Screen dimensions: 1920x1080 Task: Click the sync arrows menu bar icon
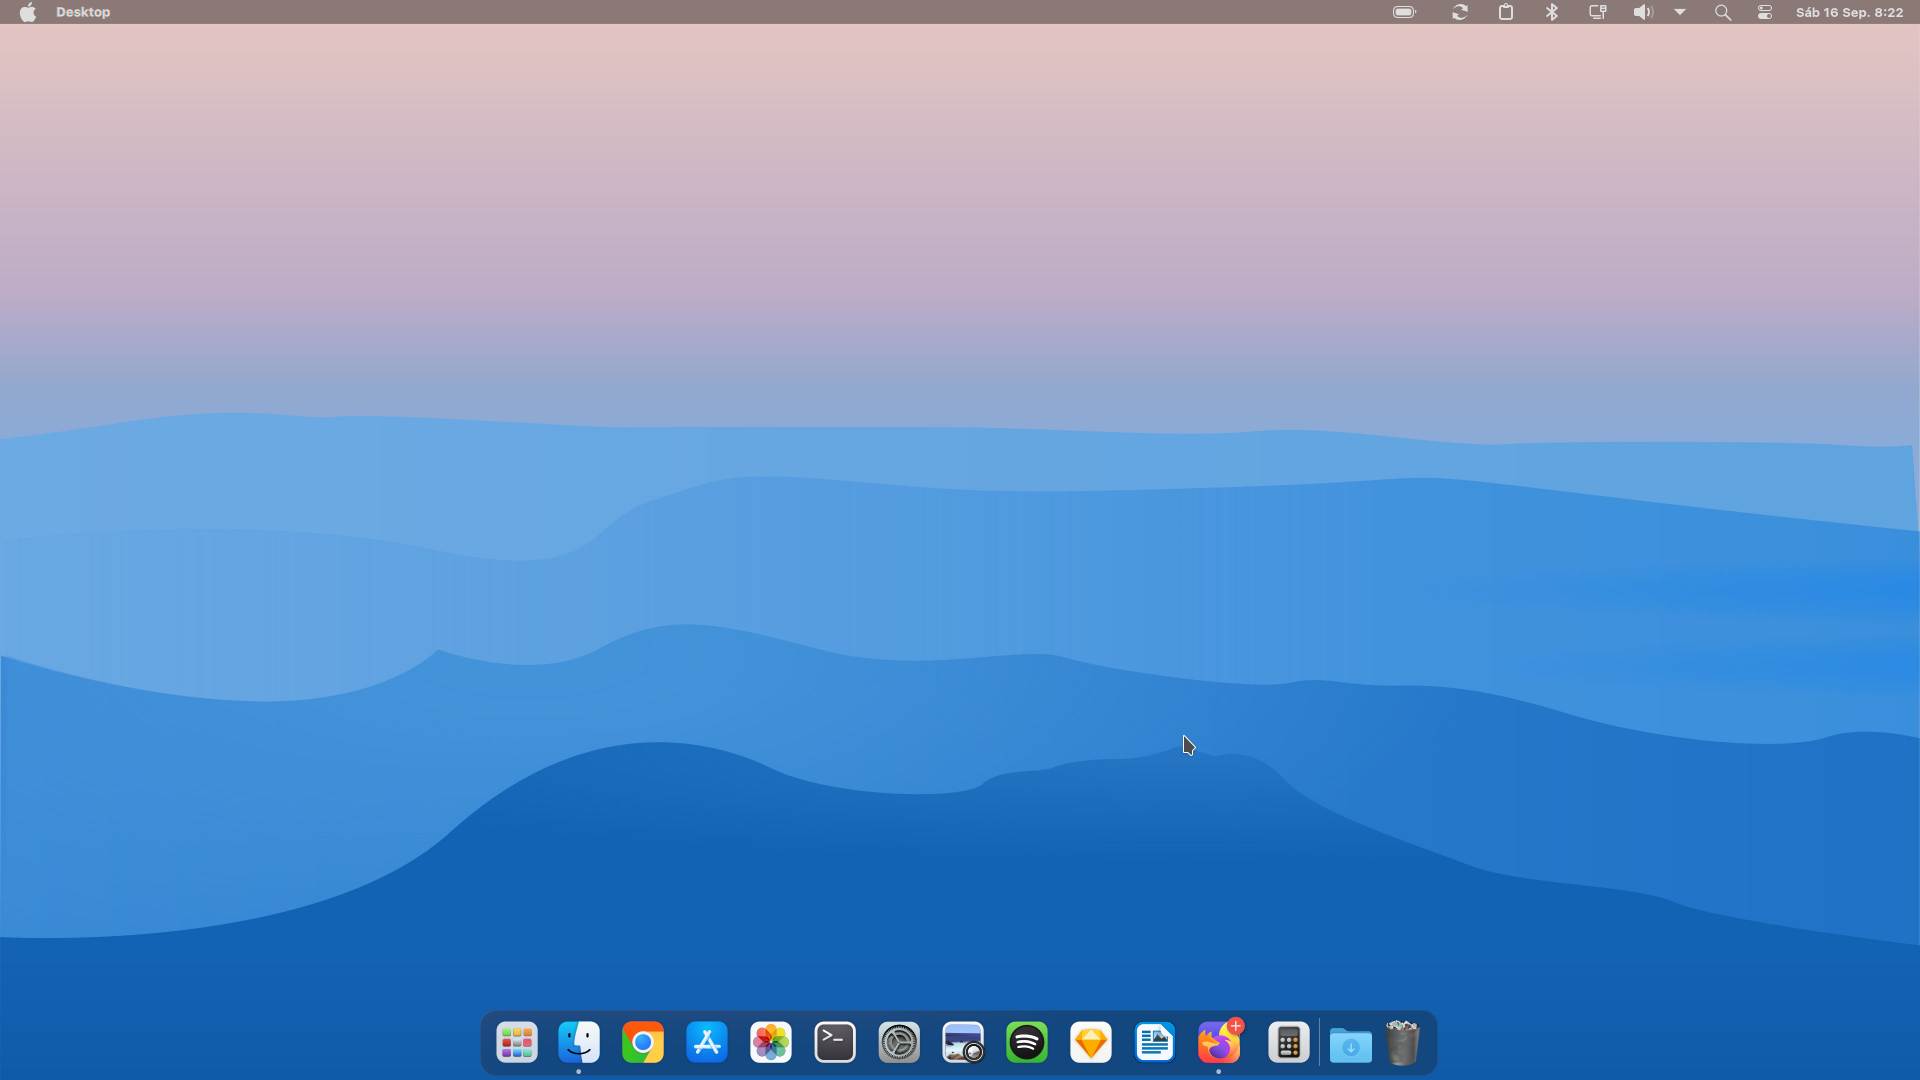(1460, 12)
